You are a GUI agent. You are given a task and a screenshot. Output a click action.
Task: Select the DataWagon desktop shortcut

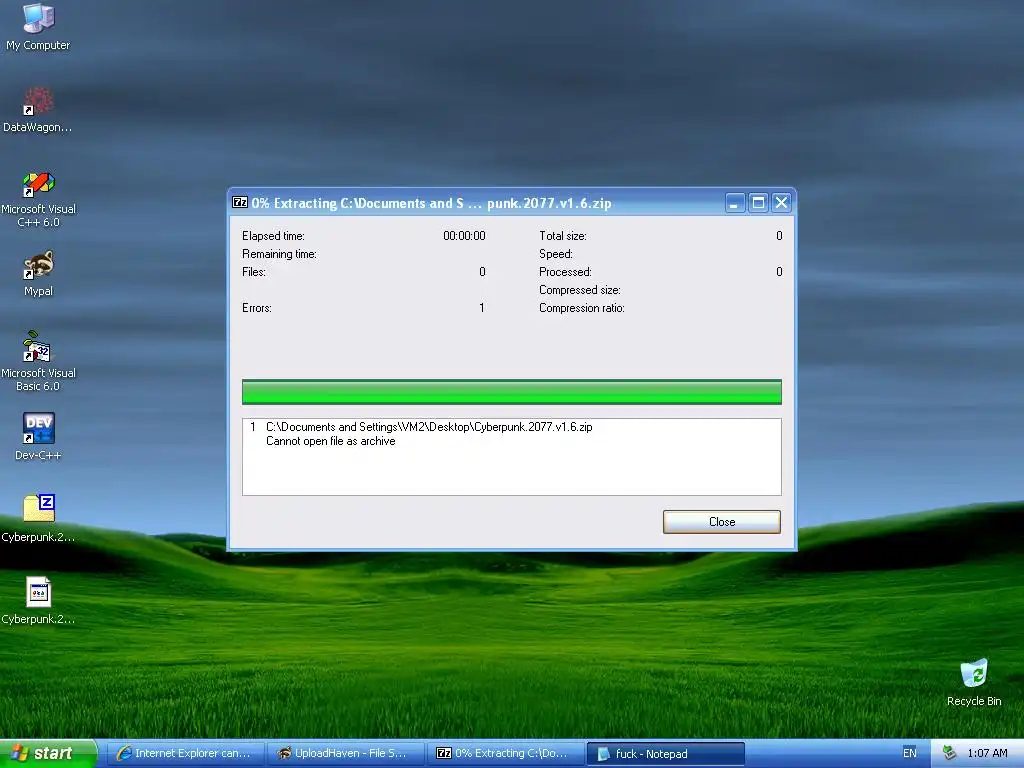coord(38,109)
